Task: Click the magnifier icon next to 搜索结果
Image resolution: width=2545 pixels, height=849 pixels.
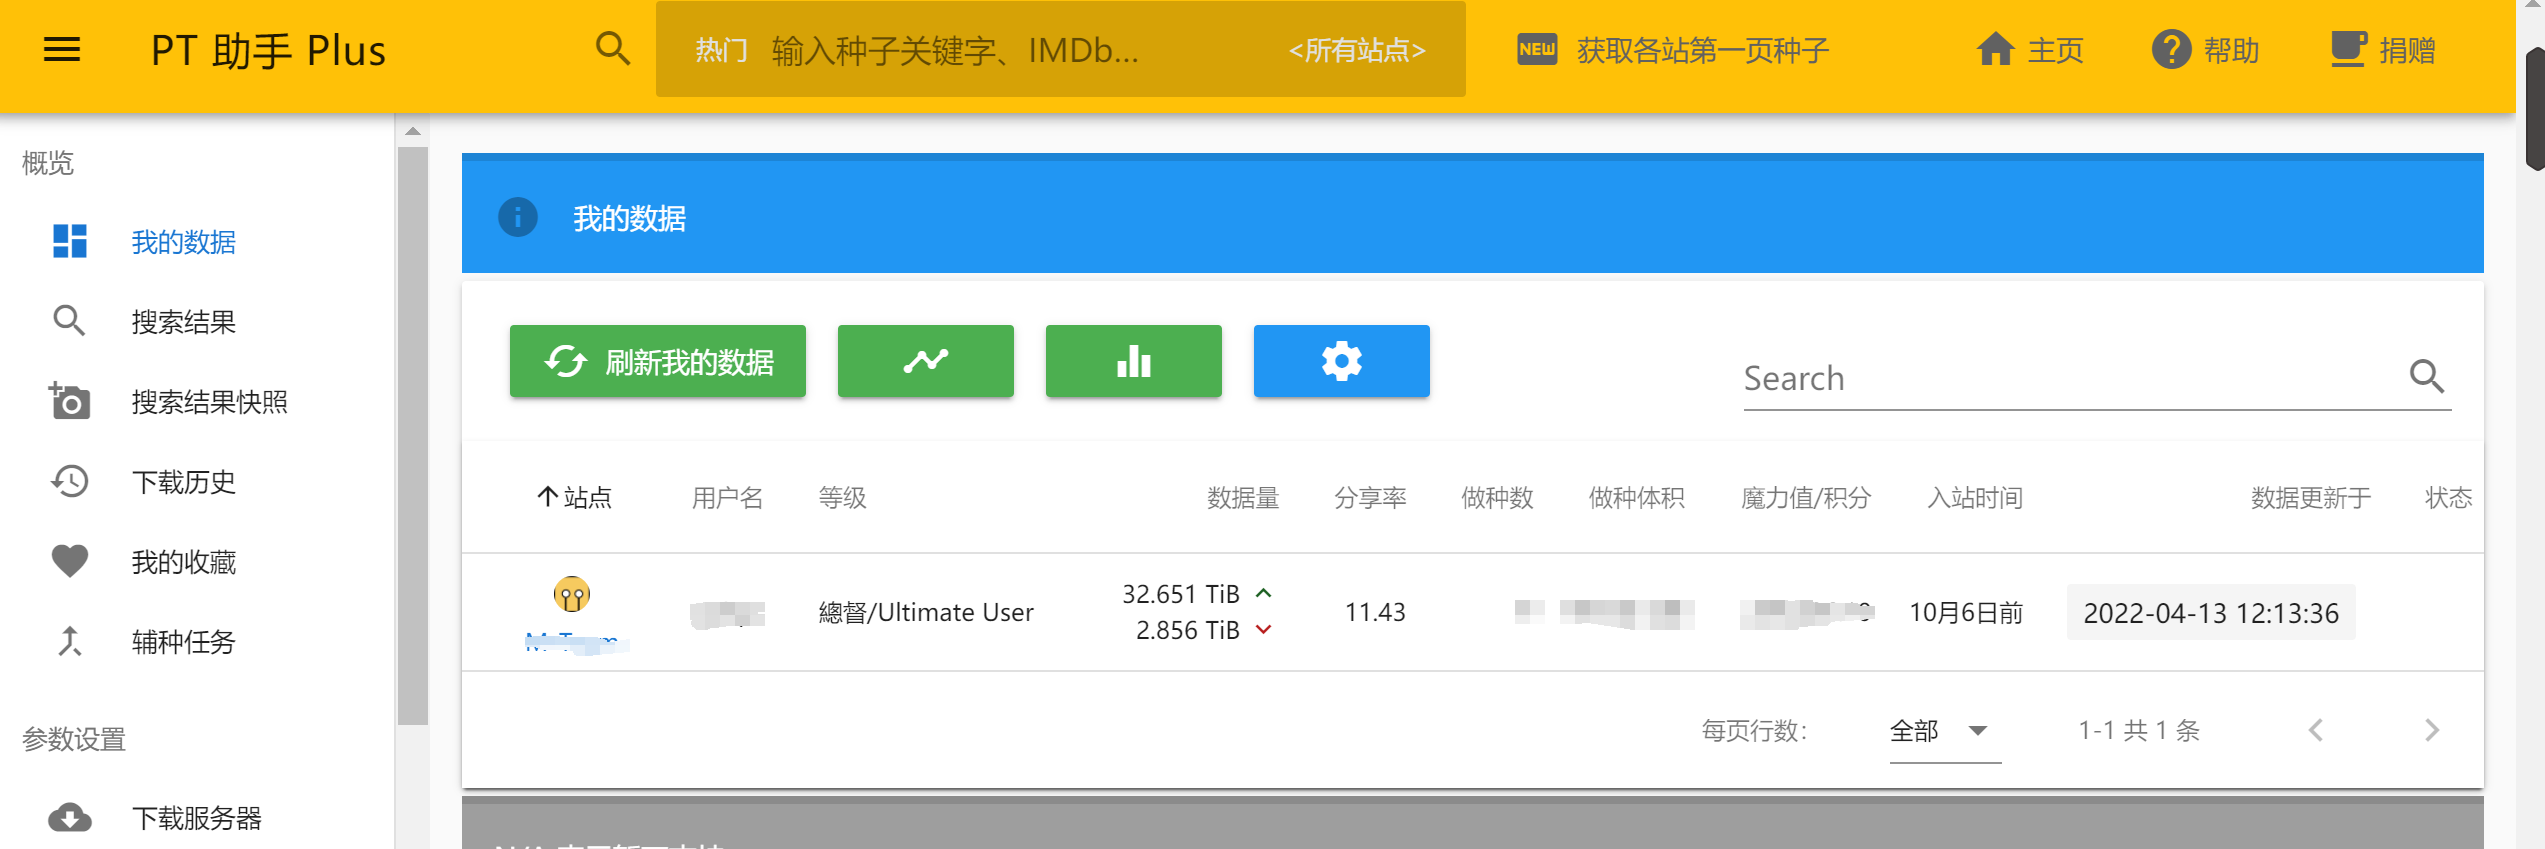Action: tap(69, 320)
